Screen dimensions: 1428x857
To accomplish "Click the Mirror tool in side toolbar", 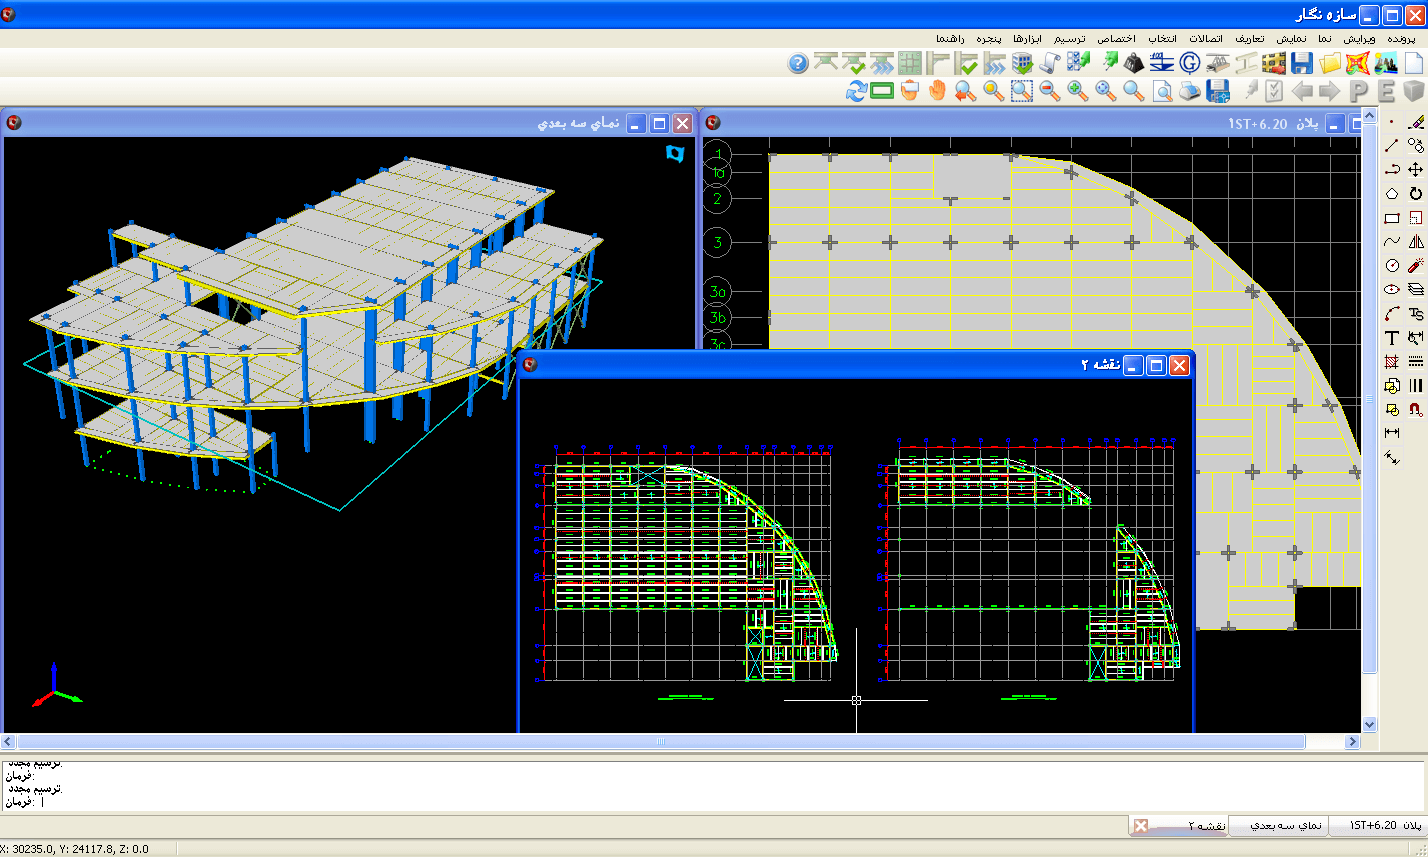I will (1415, 242).
